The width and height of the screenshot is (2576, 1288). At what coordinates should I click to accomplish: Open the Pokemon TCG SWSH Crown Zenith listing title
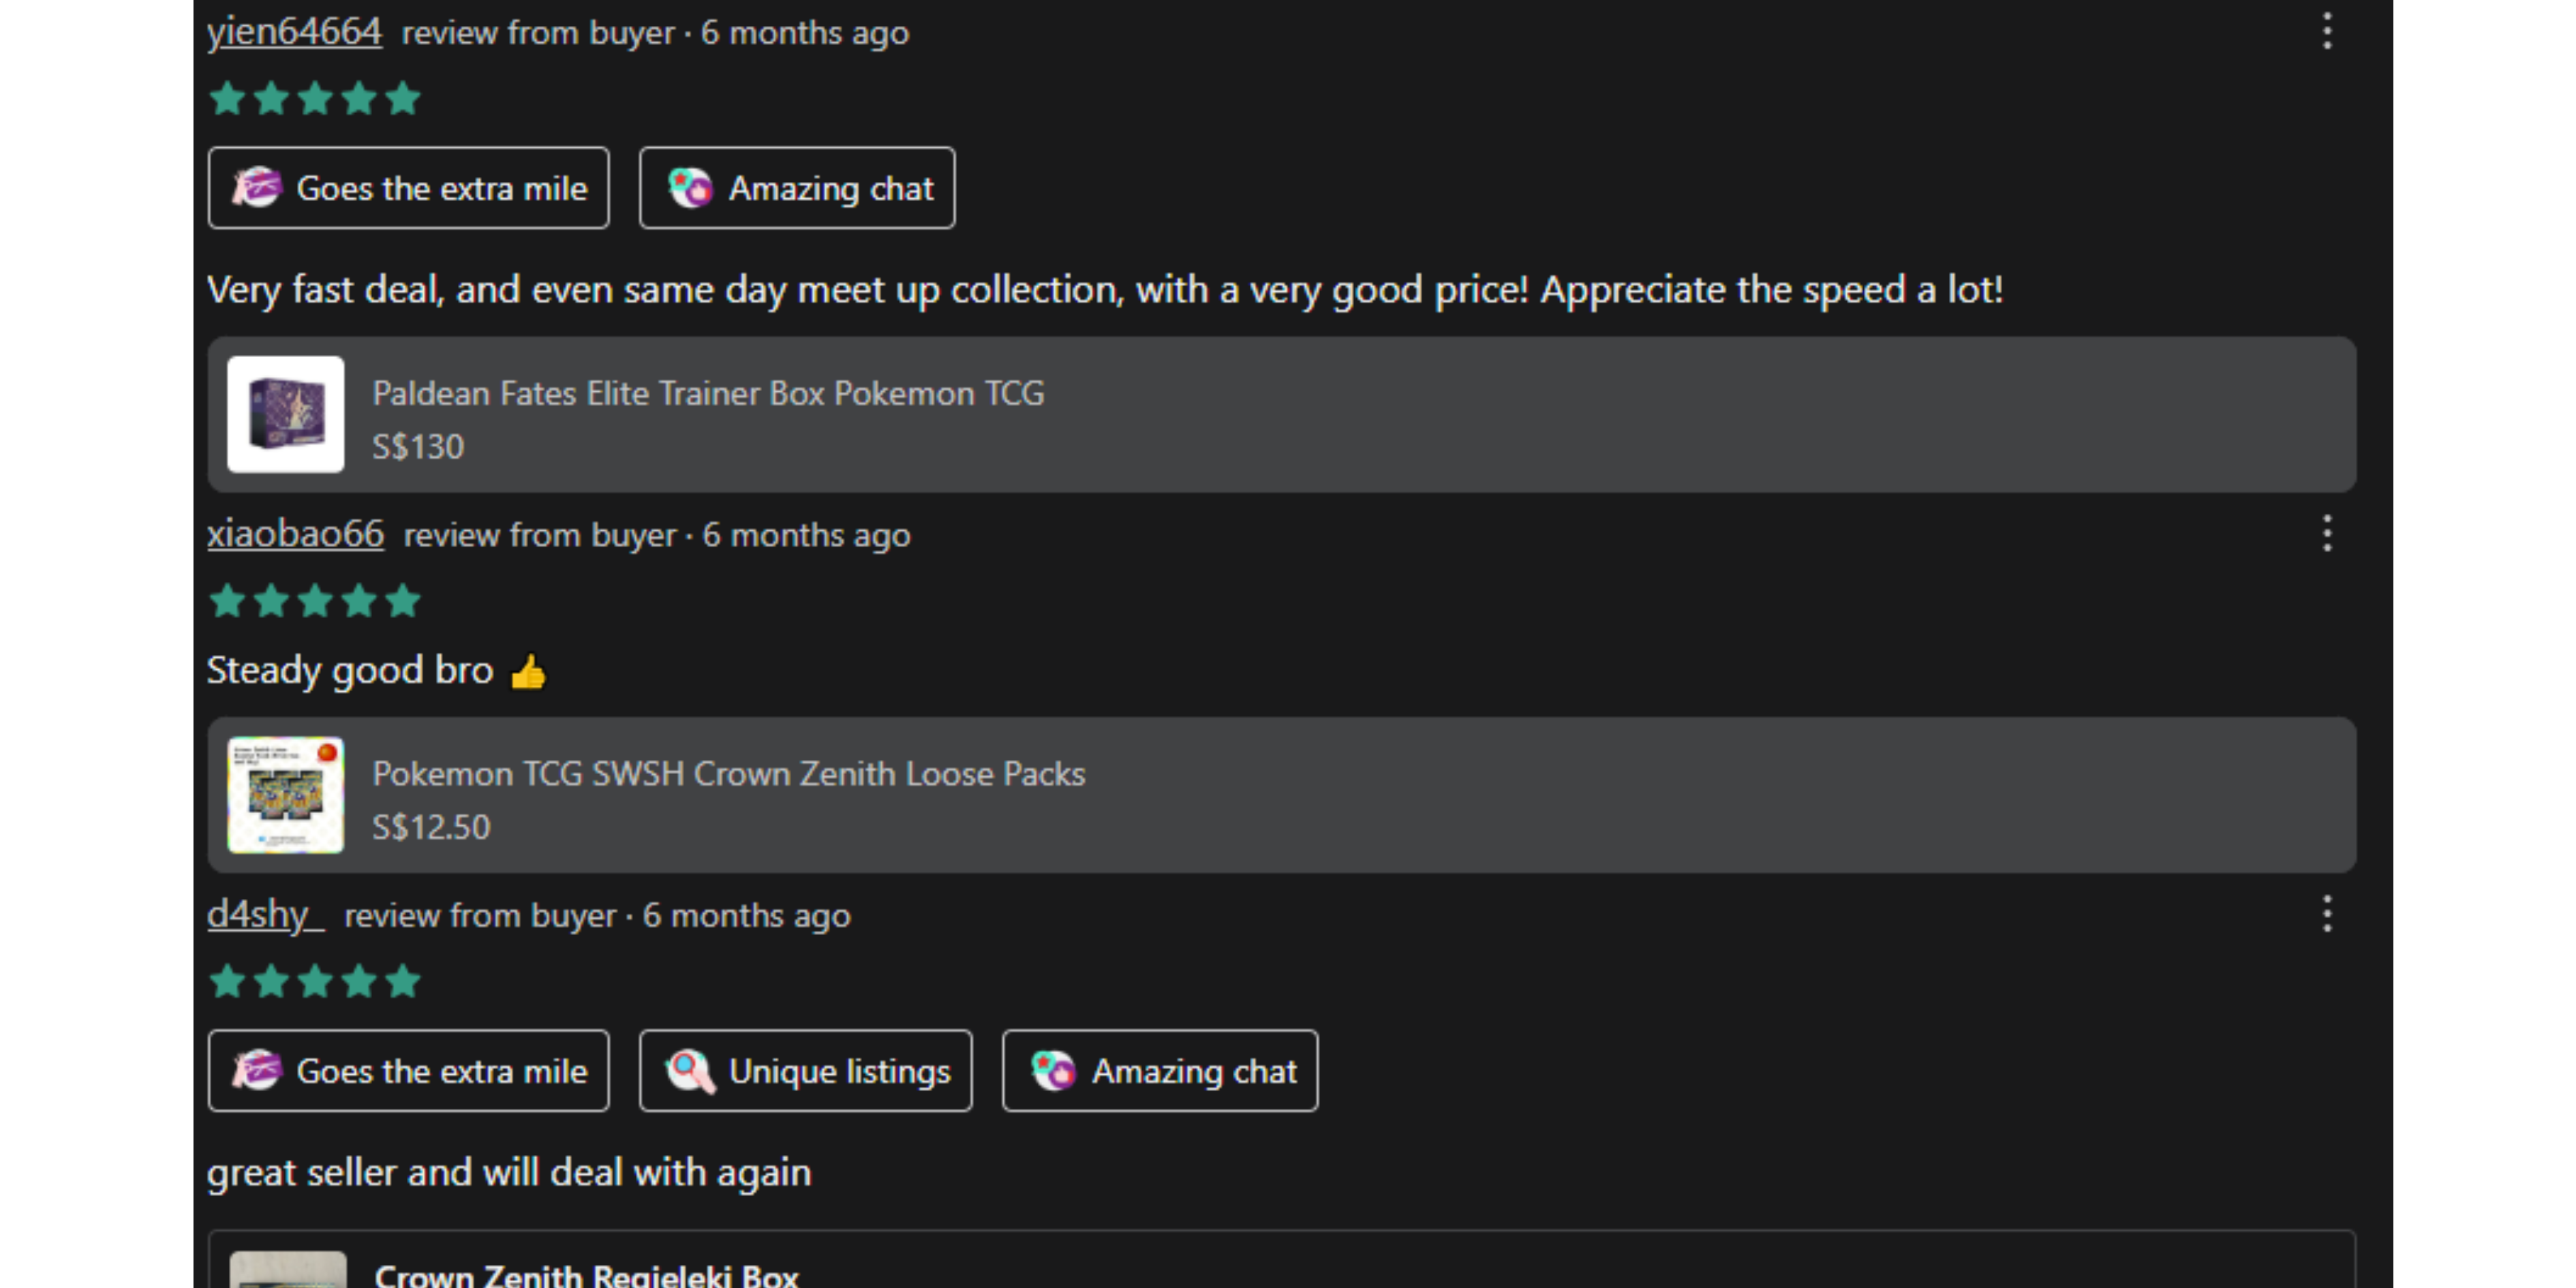[728, 774]
